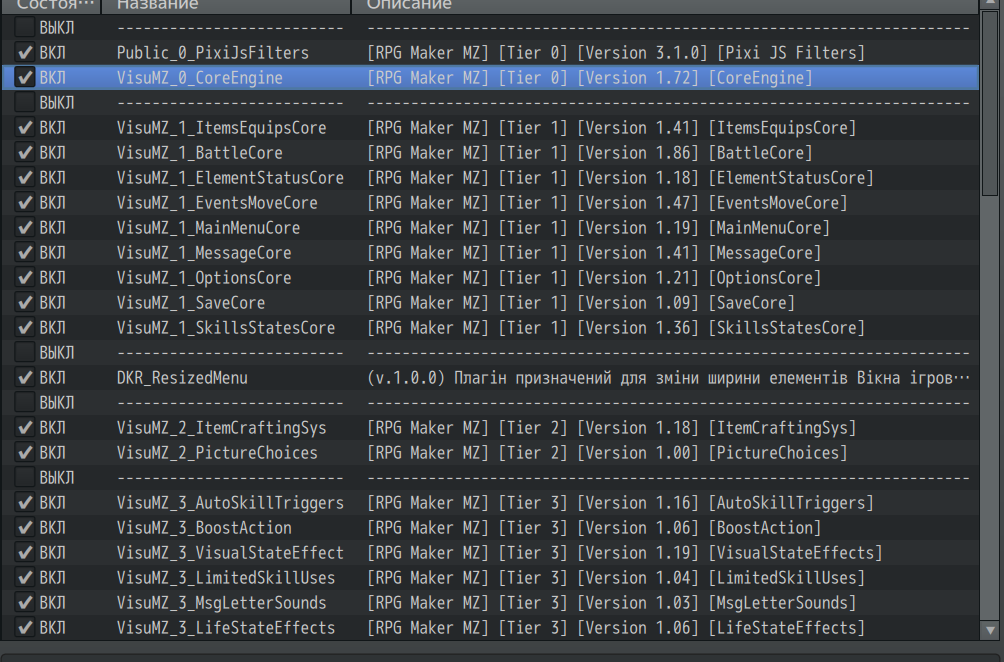The height and width of the screenshot is (662, 1004).
Task: Uncheck the VisuMZ_2_PictureChoices checkbox
Action: click(x=25, y=453)
